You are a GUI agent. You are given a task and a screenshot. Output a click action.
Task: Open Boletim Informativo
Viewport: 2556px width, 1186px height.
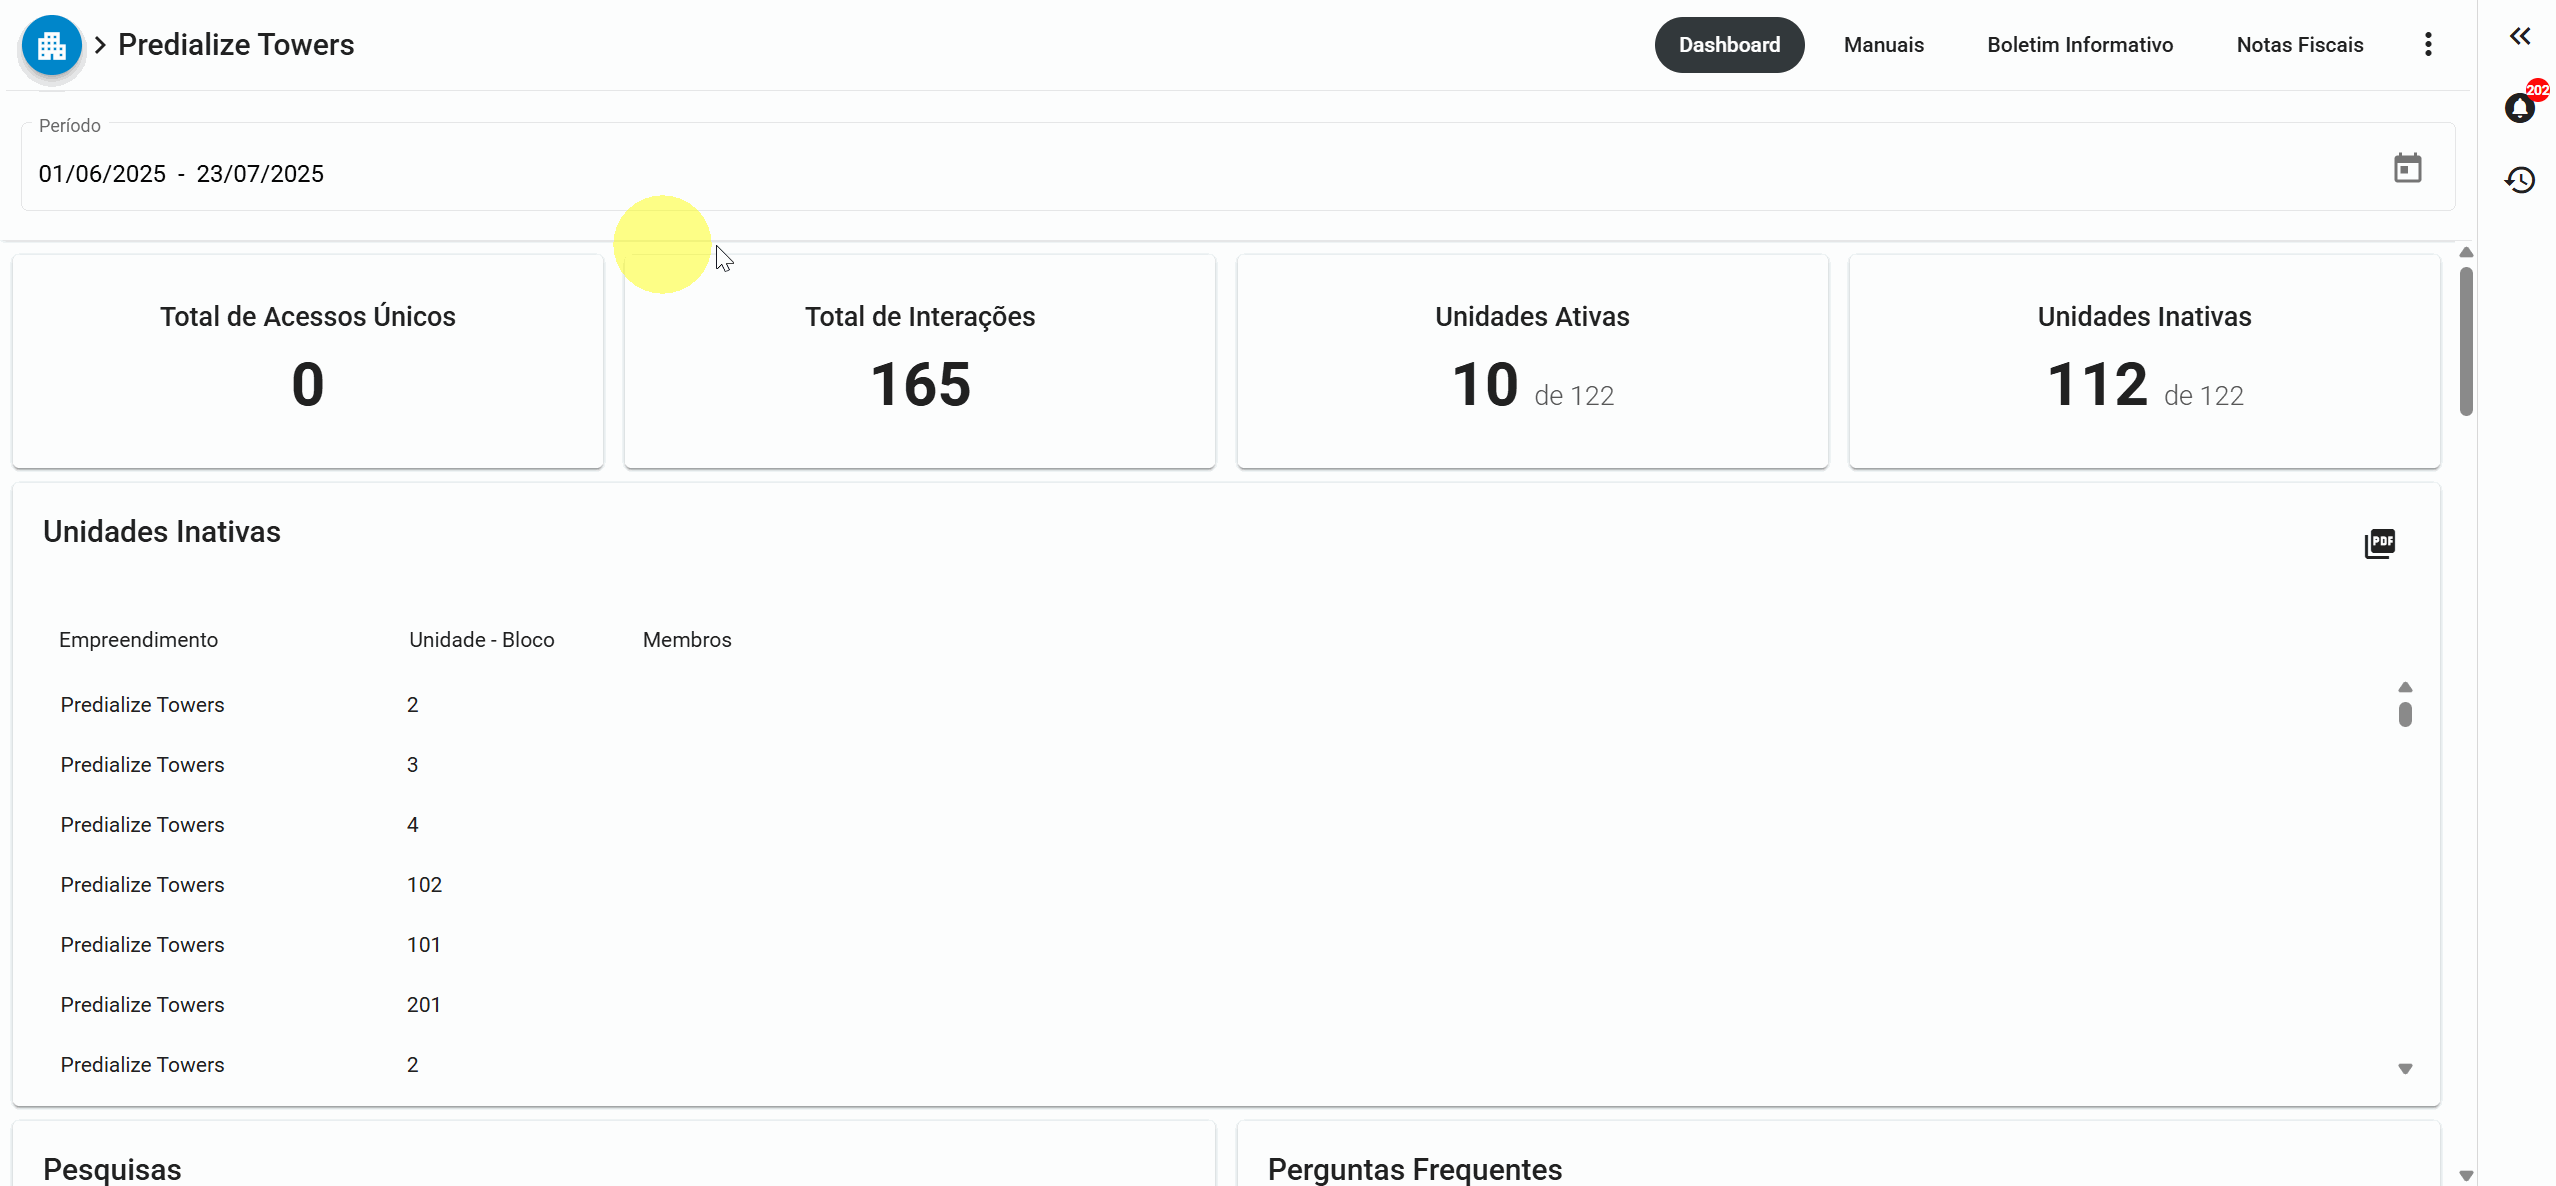coord(2079,44)
